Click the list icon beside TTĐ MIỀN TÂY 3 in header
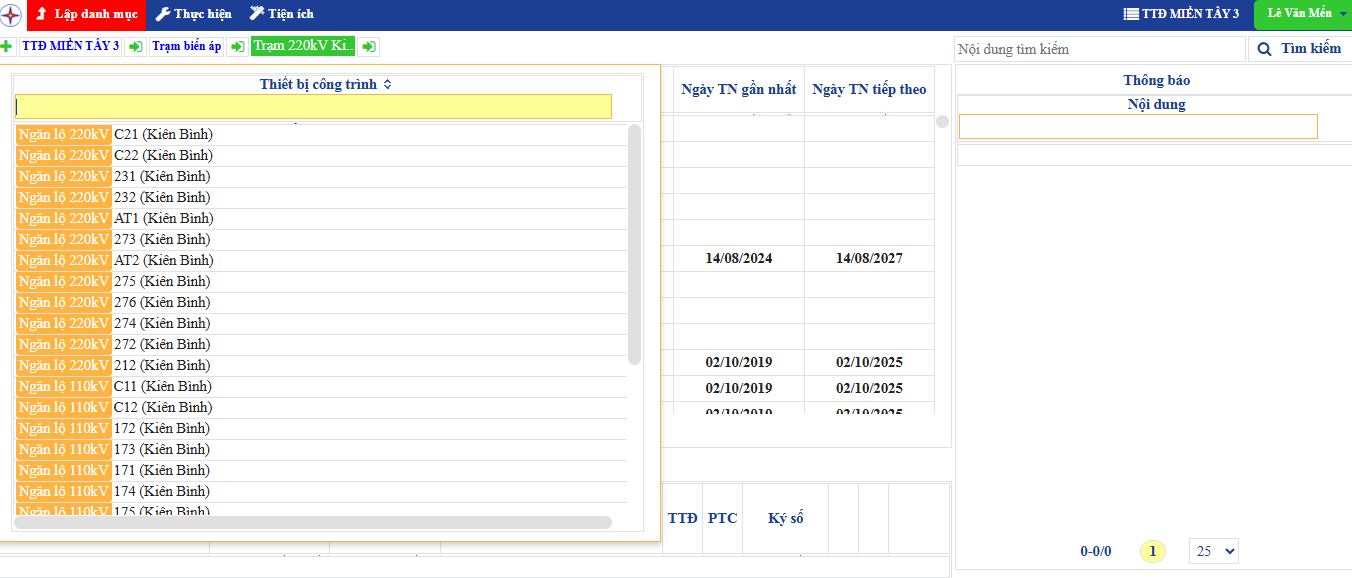The image size is (1352, 578). (1130, 14)
